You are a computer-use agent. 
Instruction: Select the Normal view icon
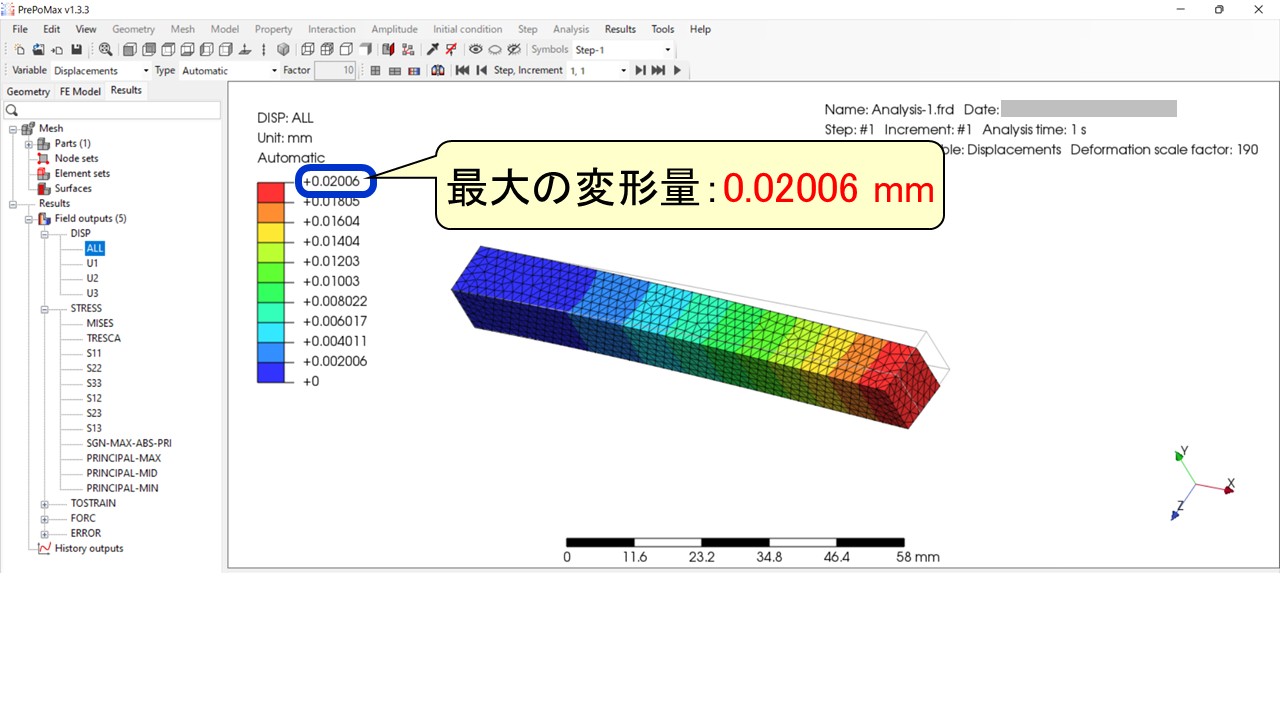[x=245, y=49]
